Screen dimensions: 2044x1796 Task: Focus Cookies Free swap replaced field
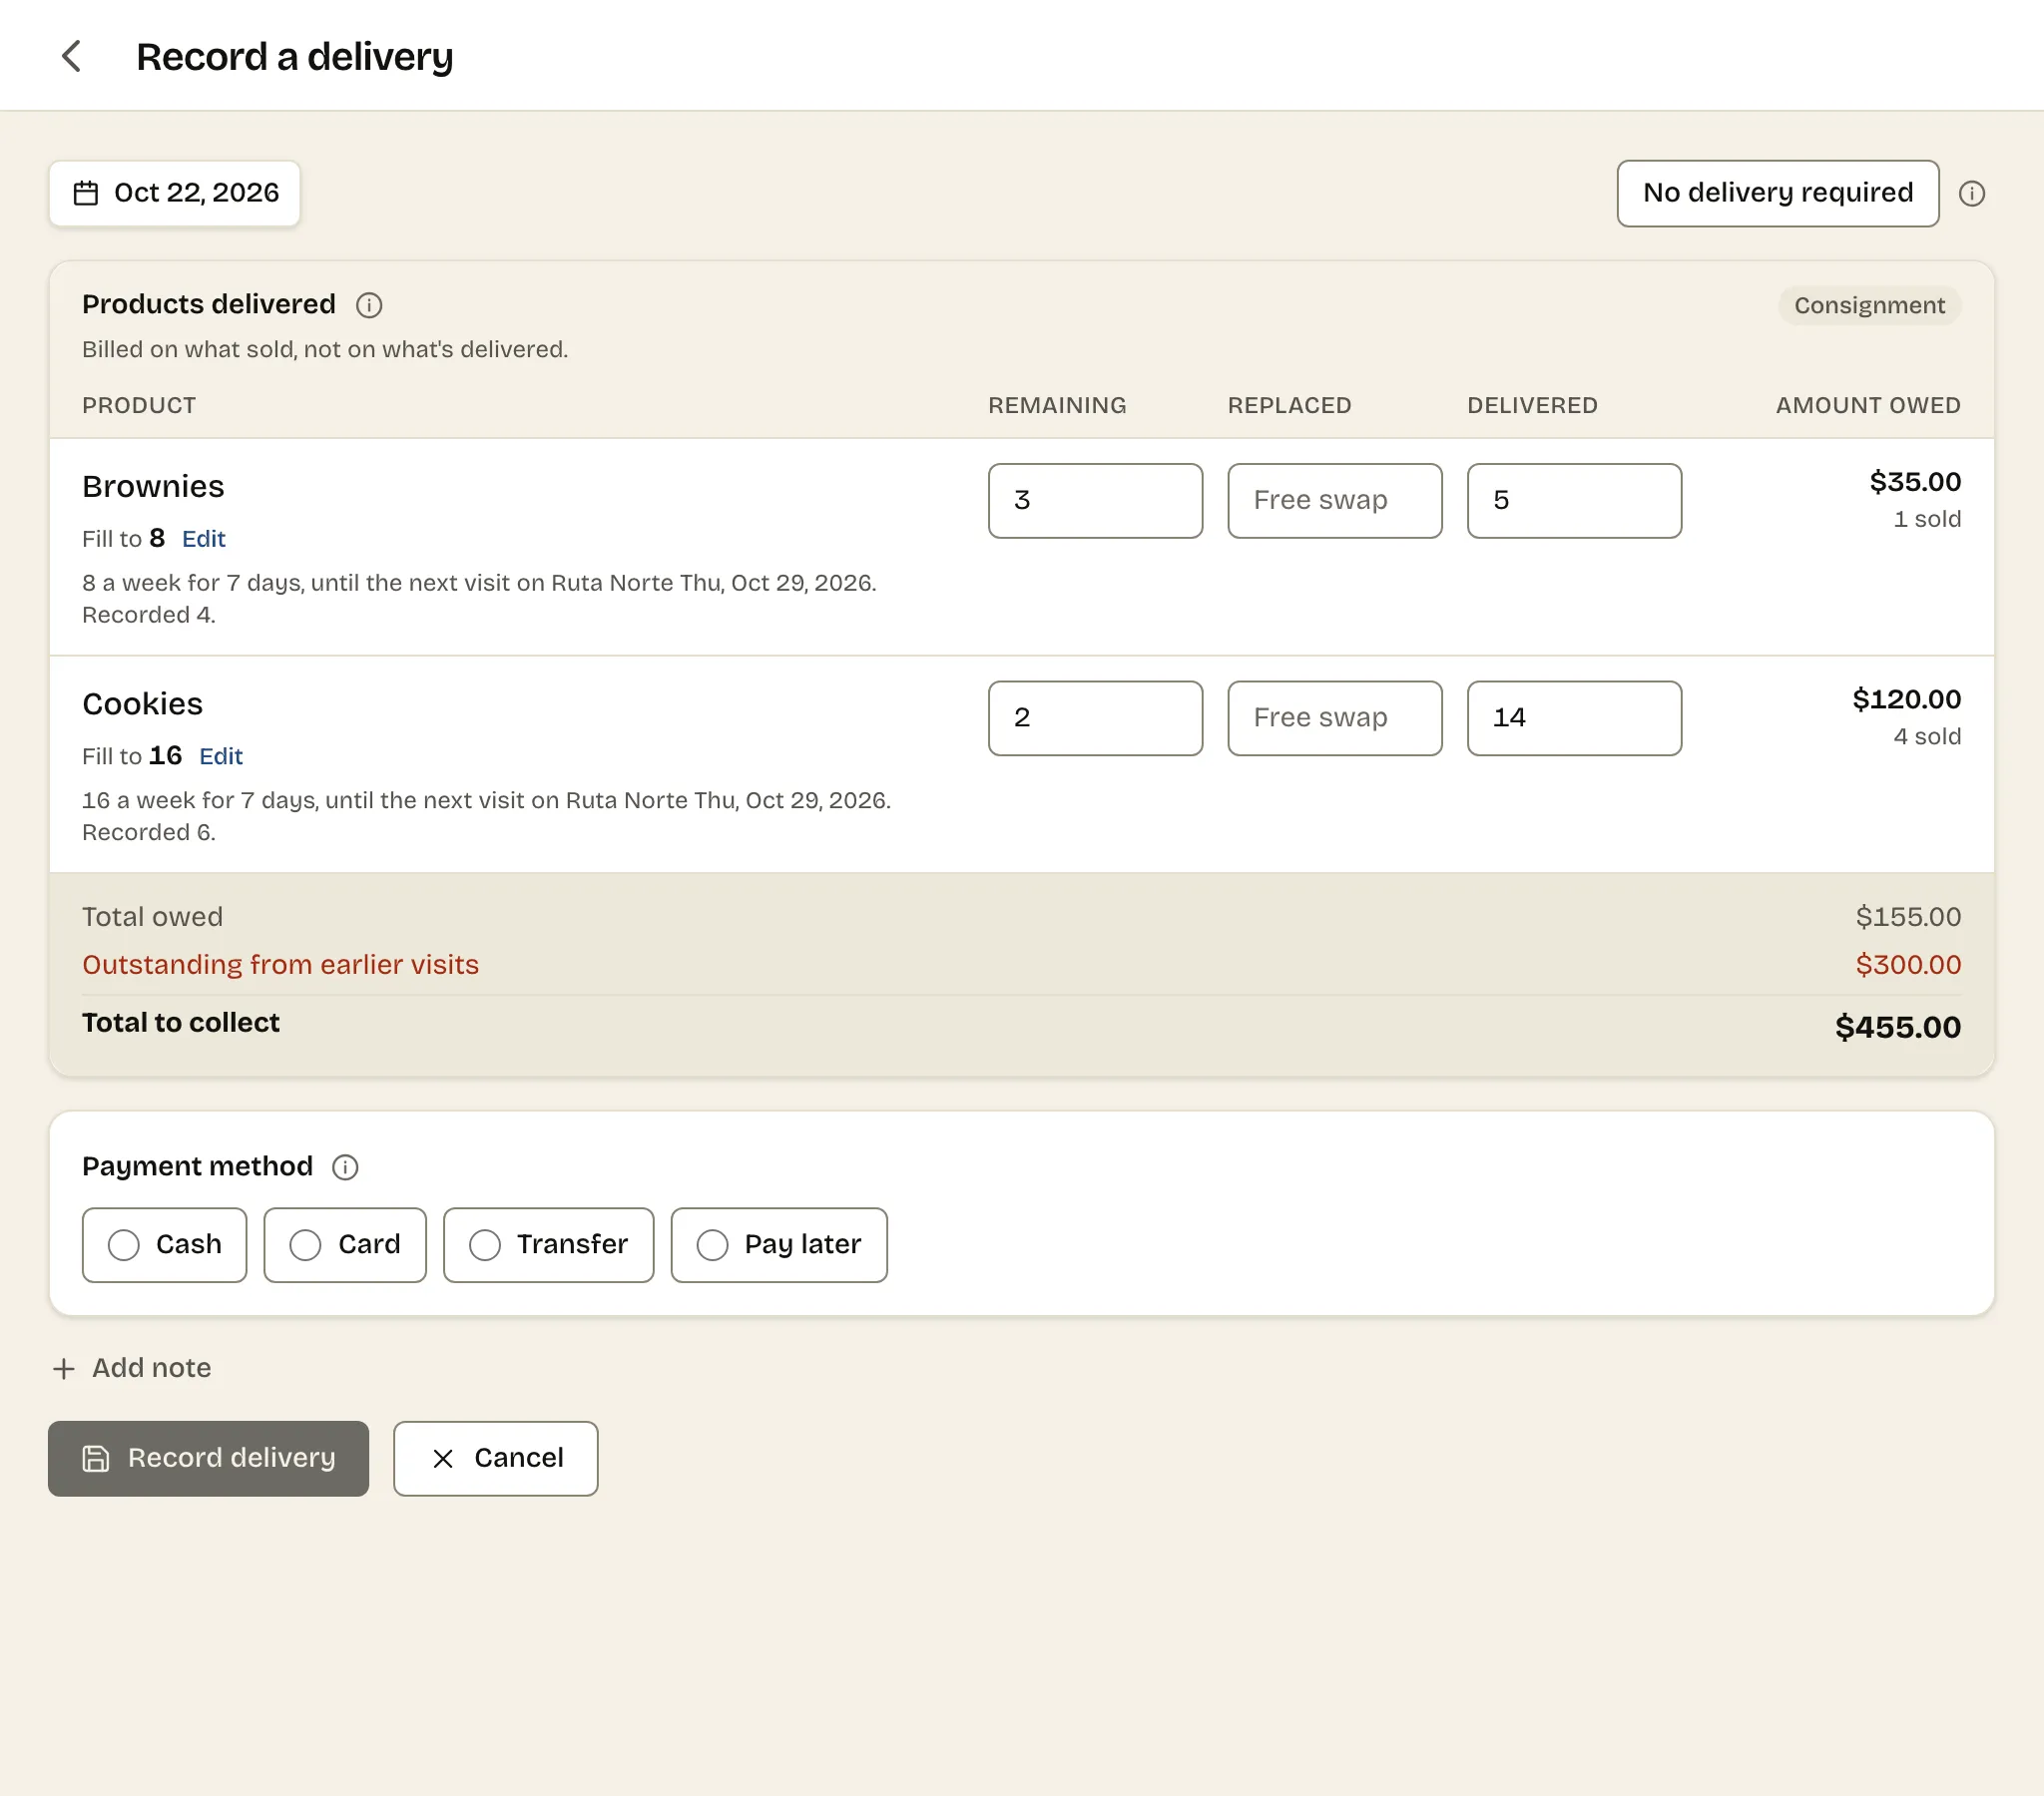(x=1335, y=718)
